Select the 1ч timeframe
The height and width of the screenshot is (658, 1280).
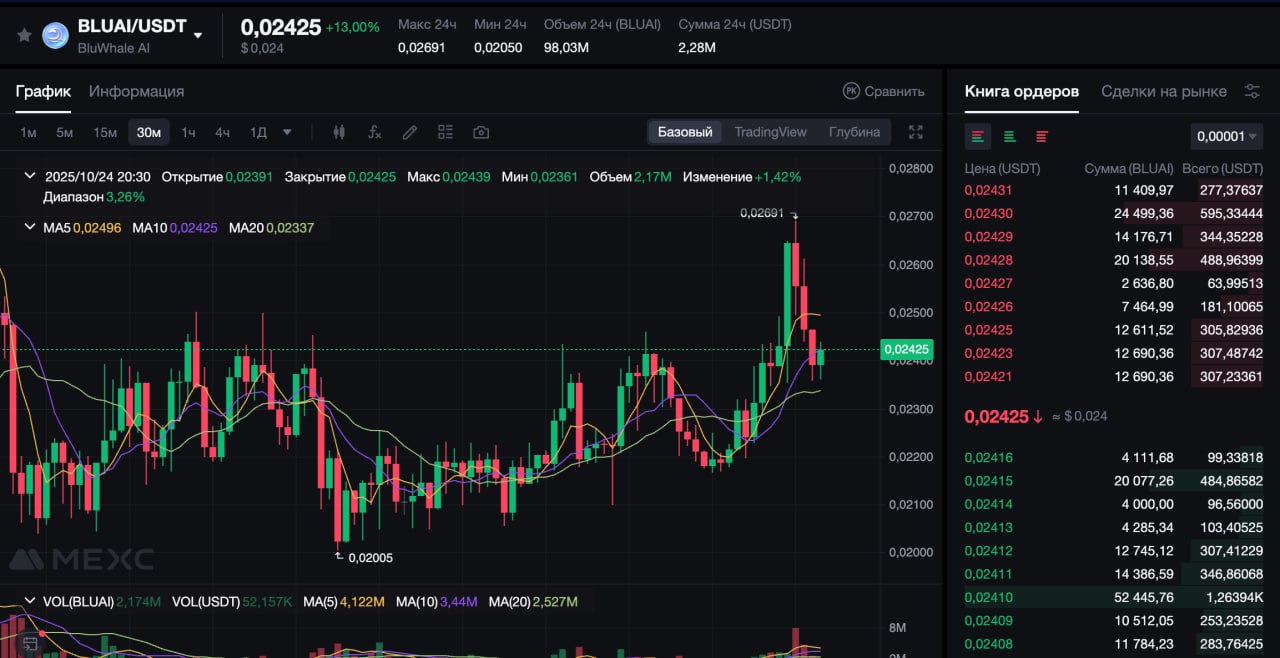(x=188, y=132)
